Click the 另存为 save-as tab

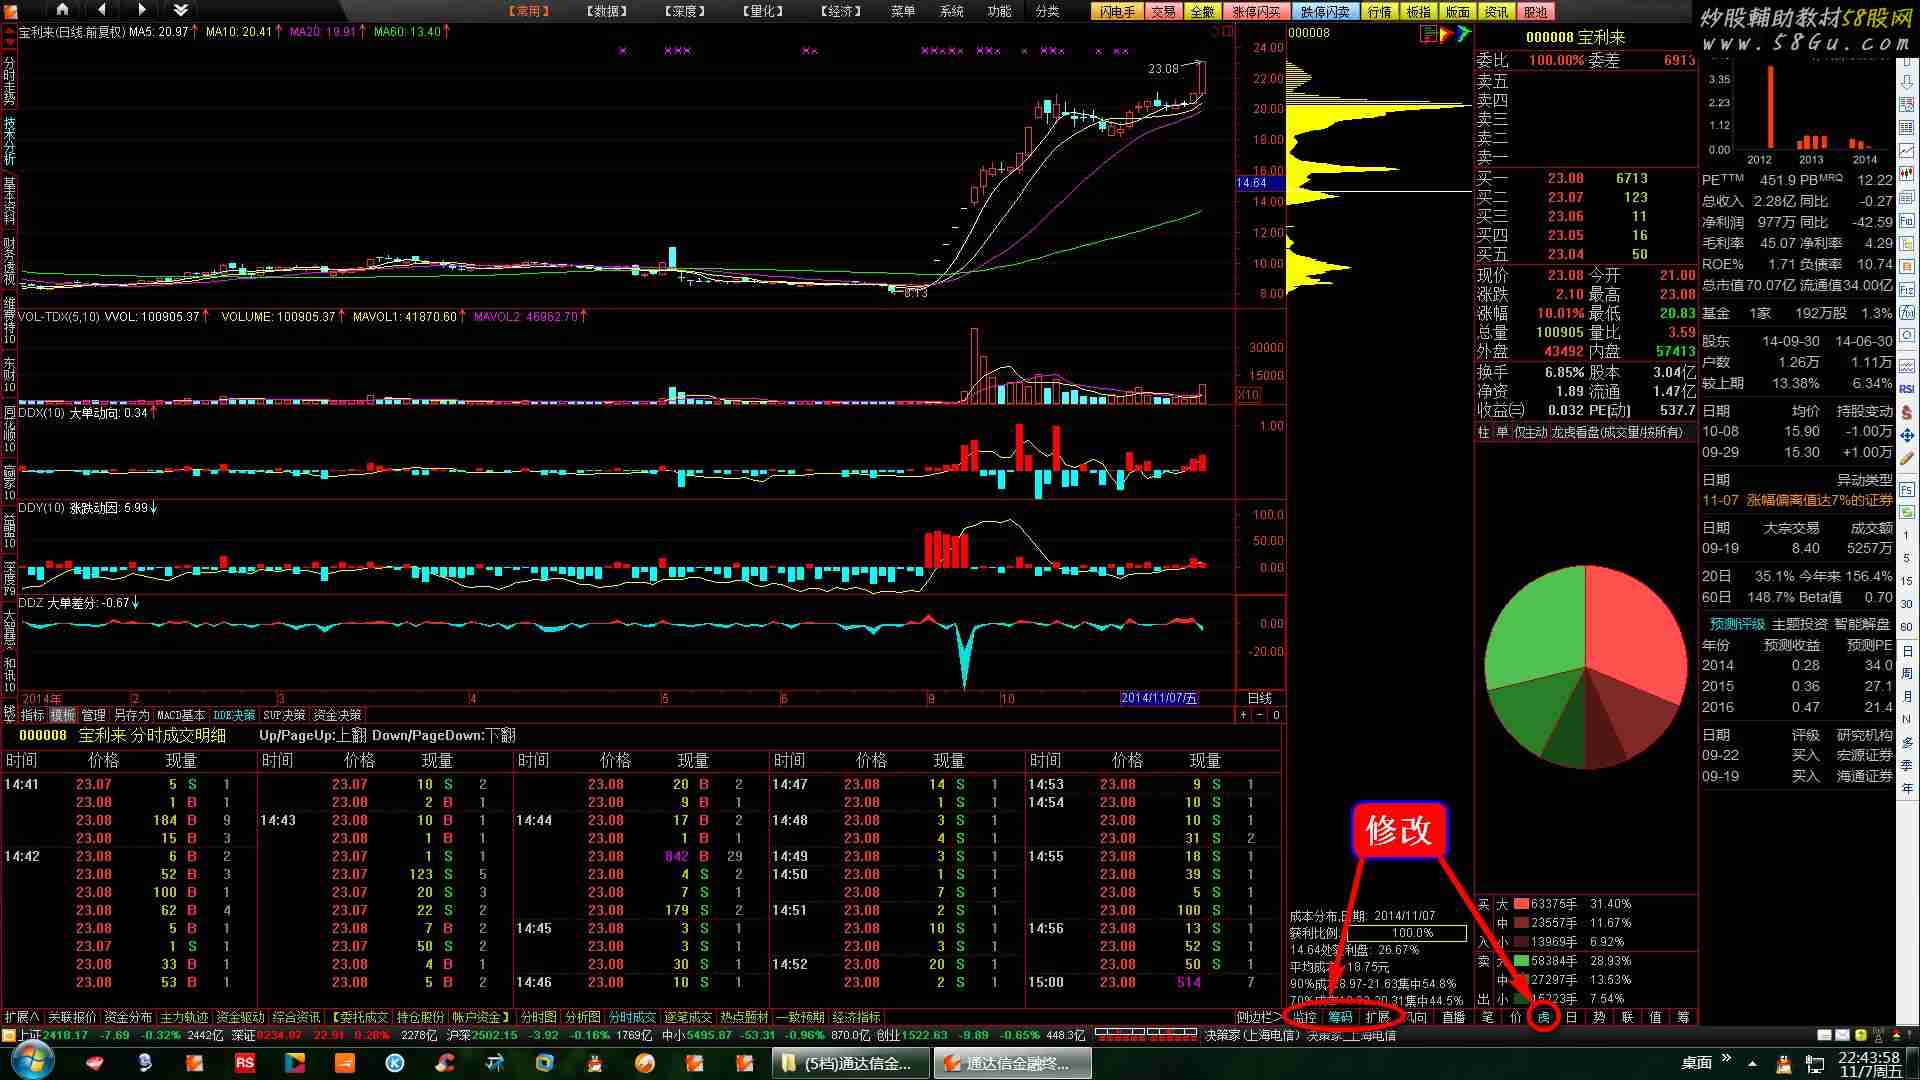pos(131,715)
